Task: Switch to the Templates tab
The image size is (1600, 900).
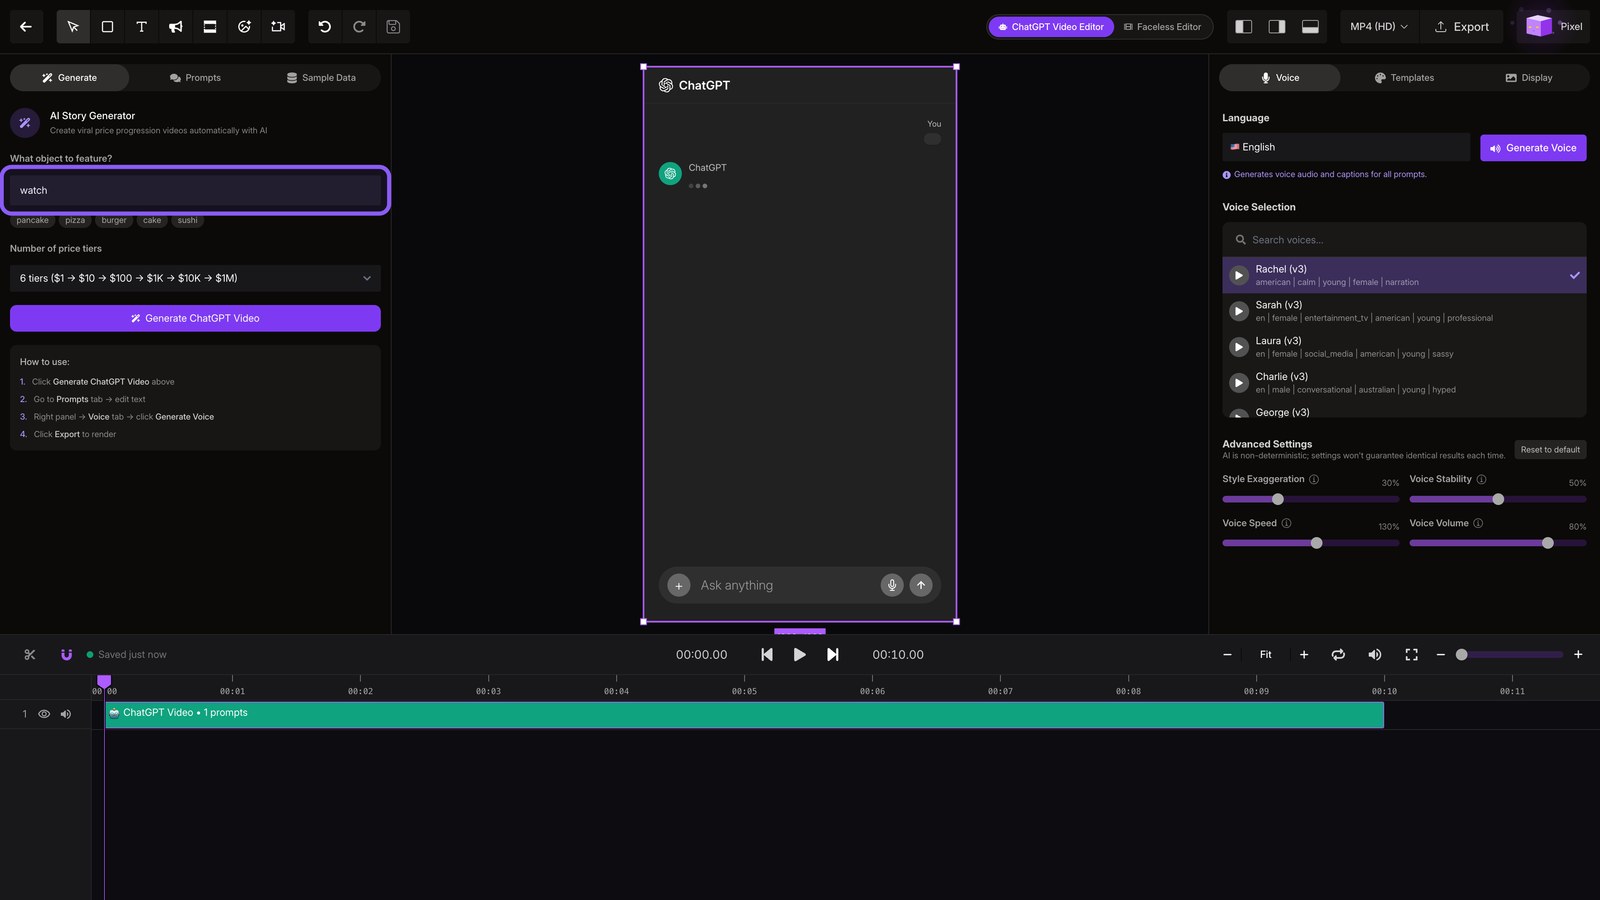Action: 1404,78
